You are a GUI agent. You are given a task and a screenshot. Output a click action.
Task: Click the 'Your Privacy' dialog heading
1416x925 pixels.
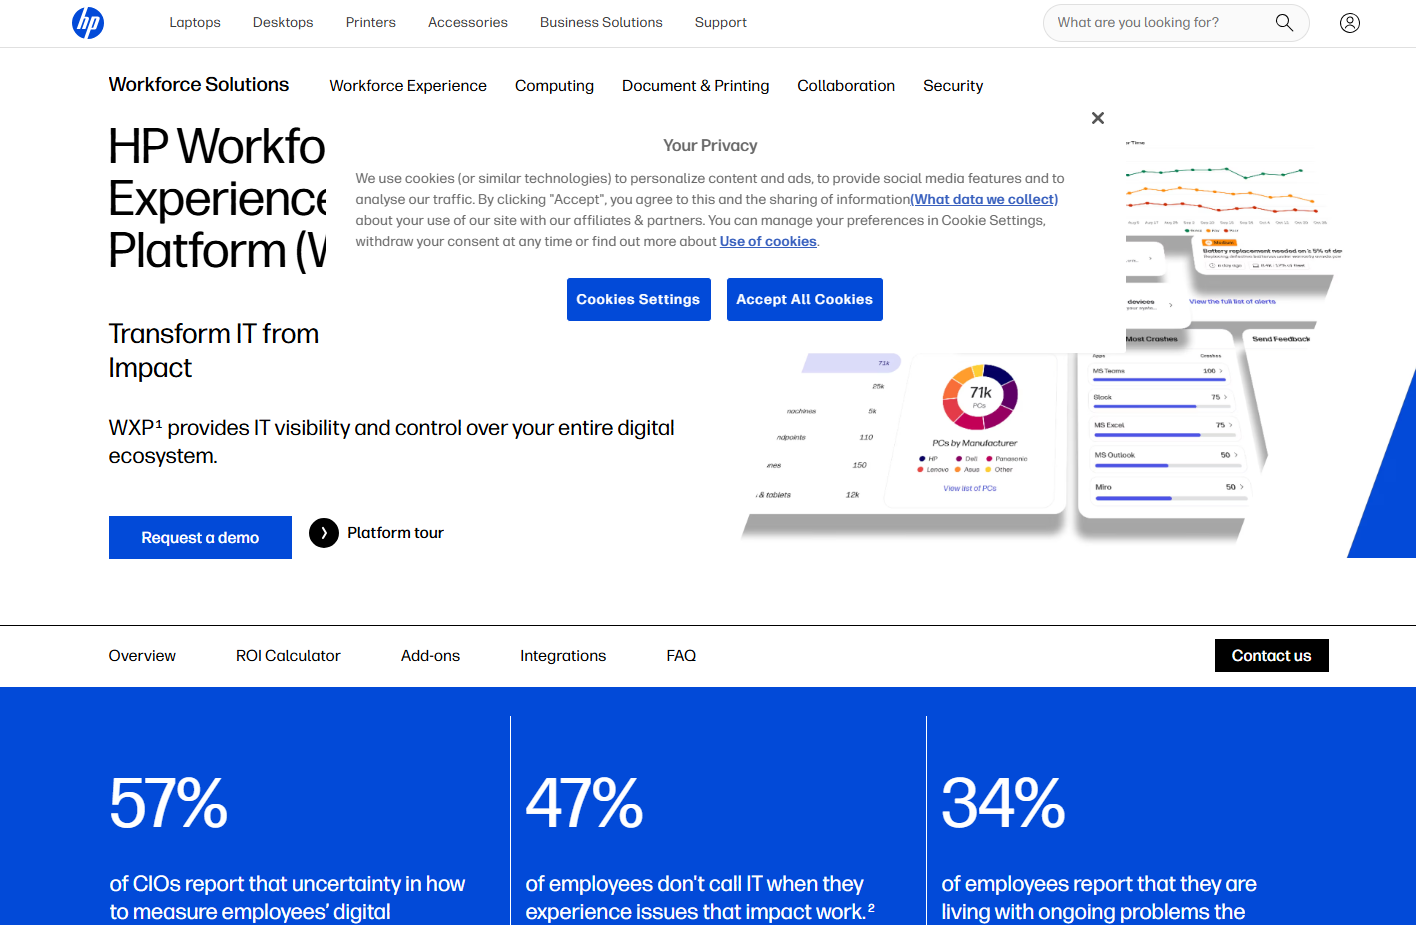710,146
